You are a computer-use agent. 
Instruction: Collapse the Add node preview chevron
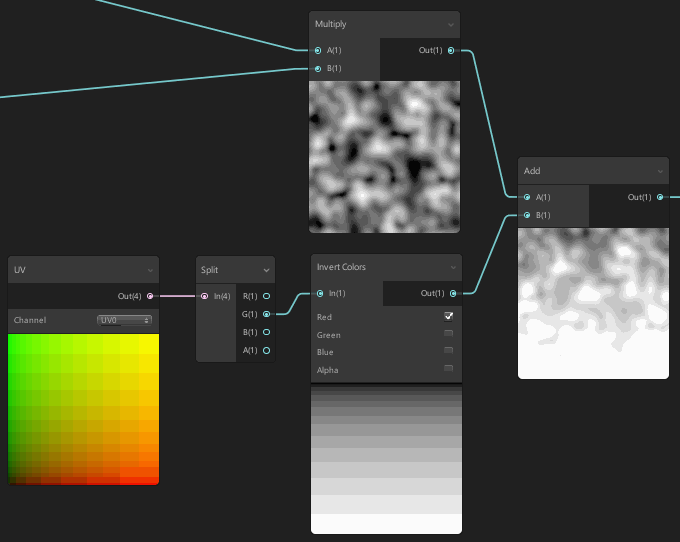click(x=660, y=172)
